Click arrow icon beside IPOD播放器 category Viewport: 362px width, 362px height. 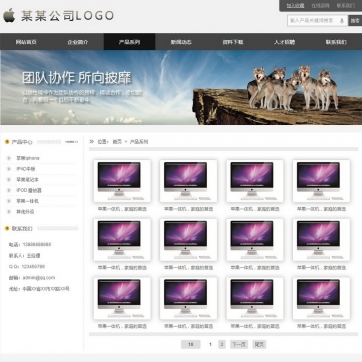[9, 190]
